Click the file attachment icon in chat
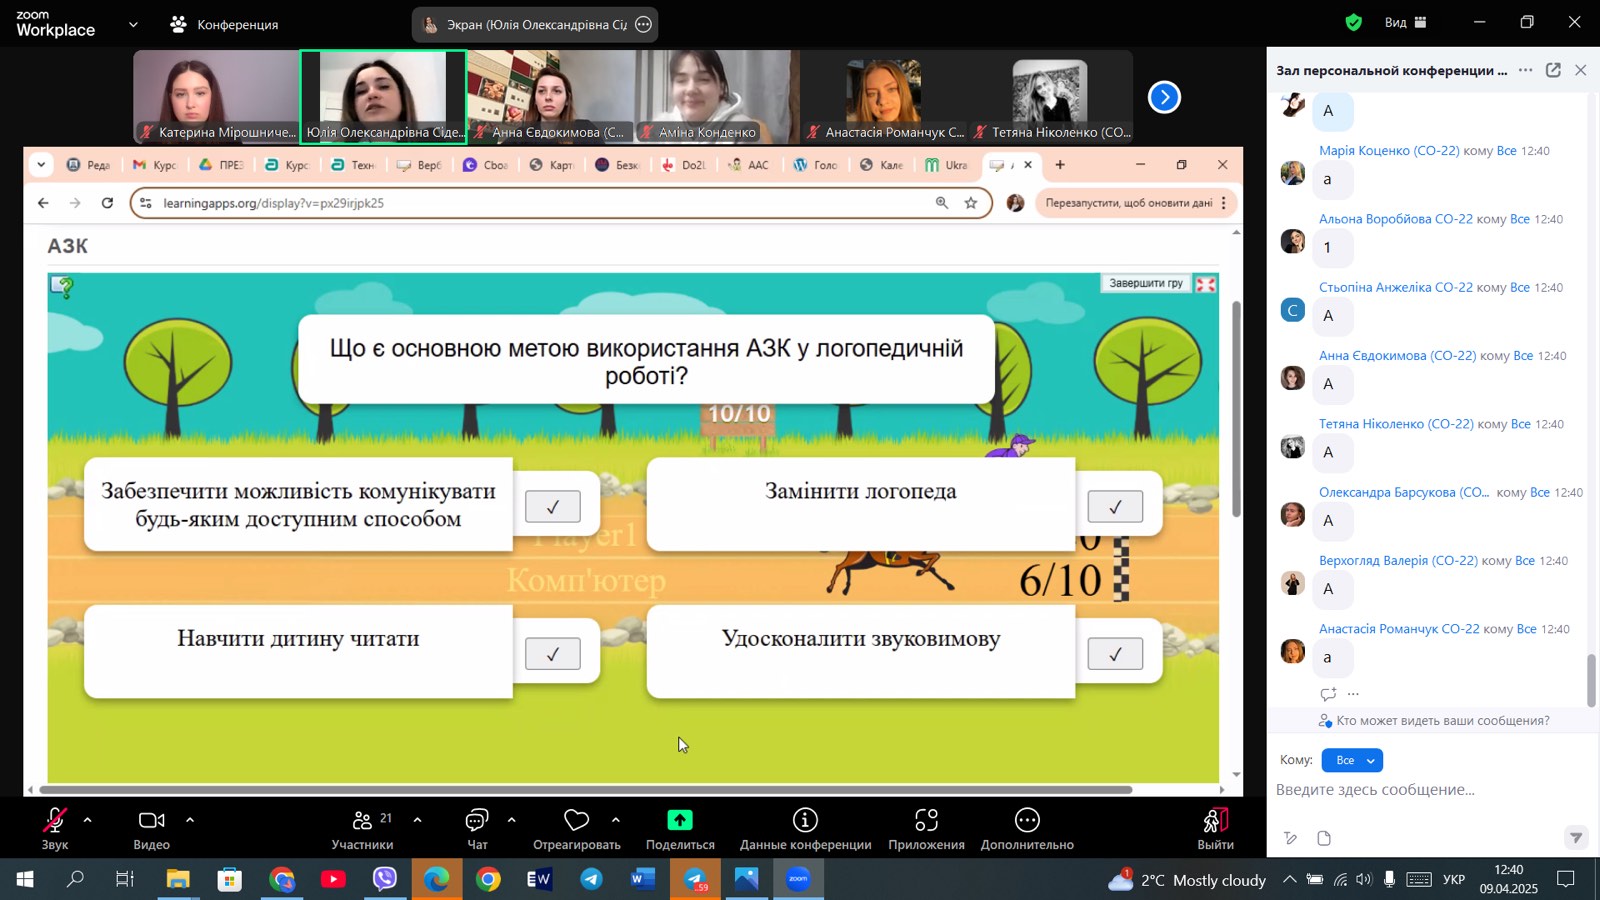The height and width of the screenshot is (900, 1600). click(1324, 838)
